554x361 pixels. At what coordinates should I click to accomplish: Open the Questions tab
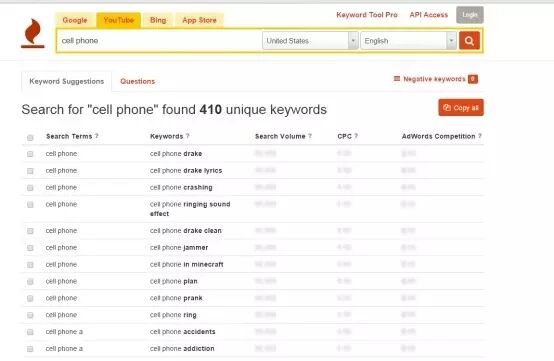pyautogui.click(x=137, y=81)
